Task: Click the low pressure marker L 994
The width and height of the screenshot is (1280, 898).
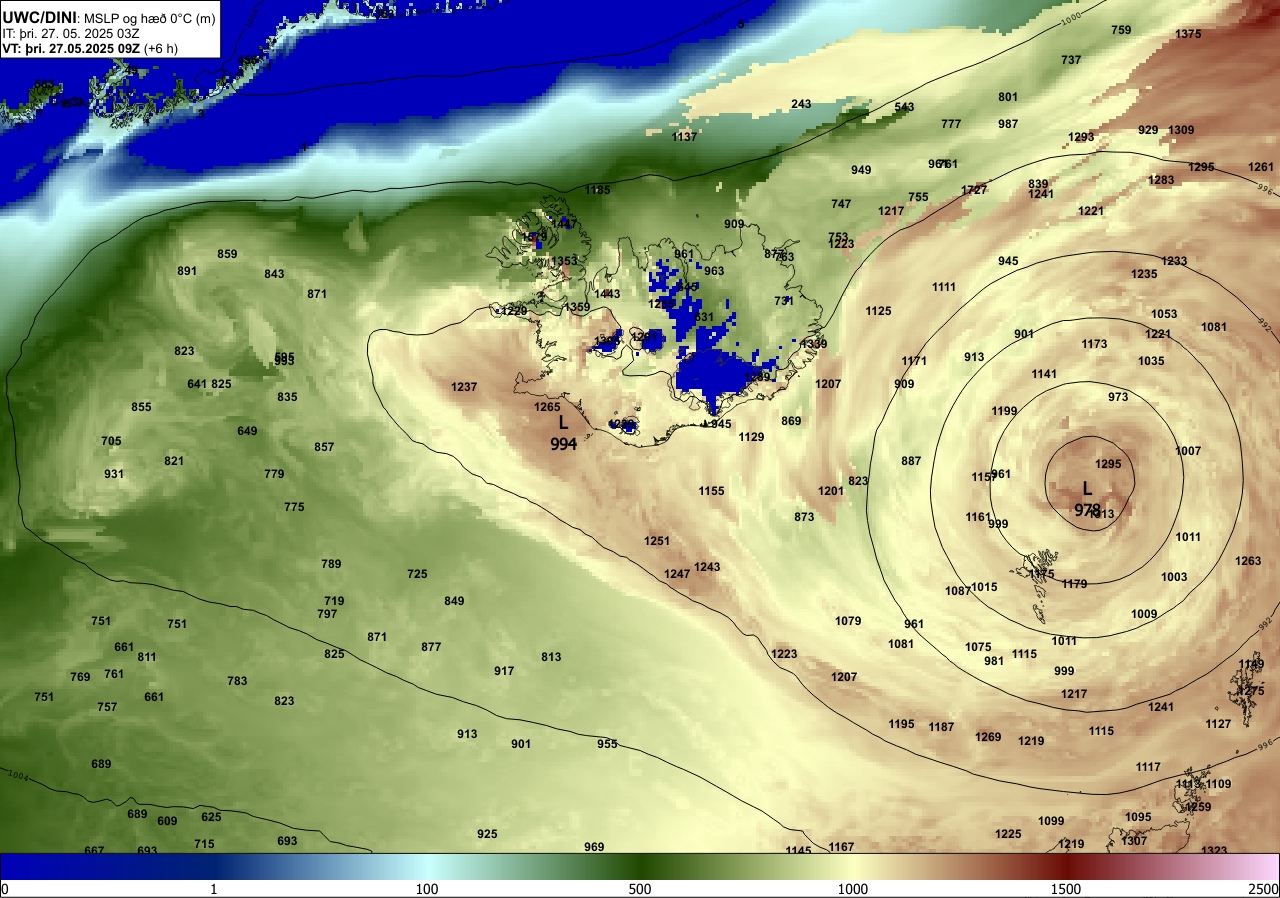Action: point(563,433)
